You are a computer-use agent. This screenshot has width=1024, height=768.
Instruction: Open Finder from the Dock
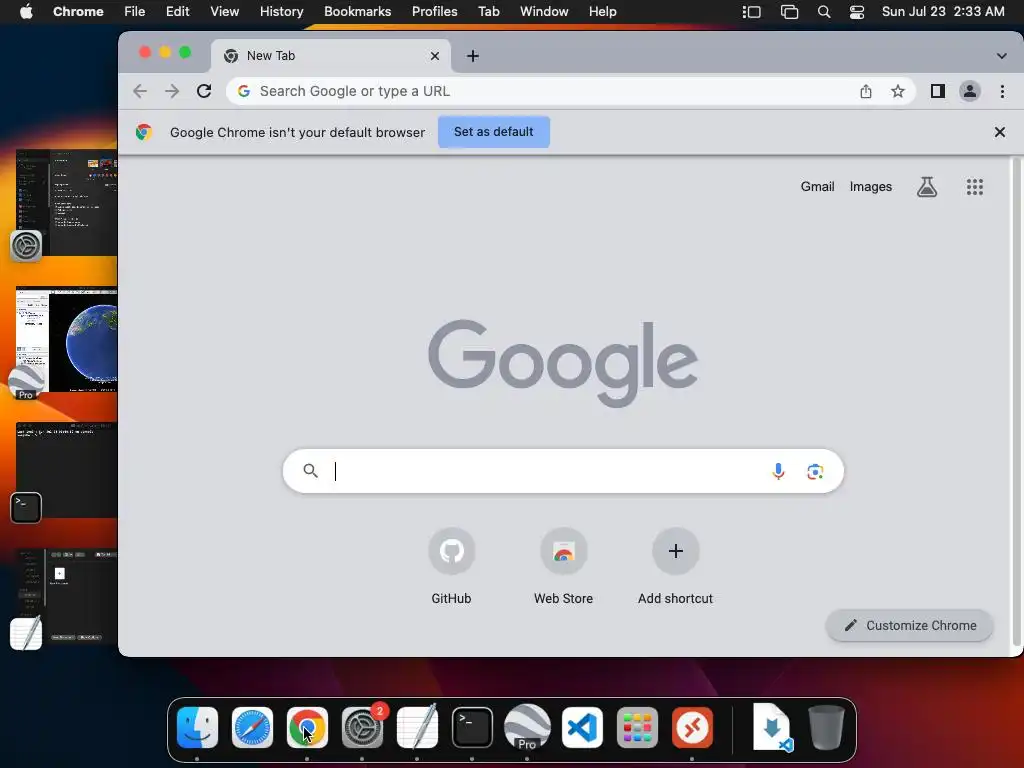[x=197, y=727]
